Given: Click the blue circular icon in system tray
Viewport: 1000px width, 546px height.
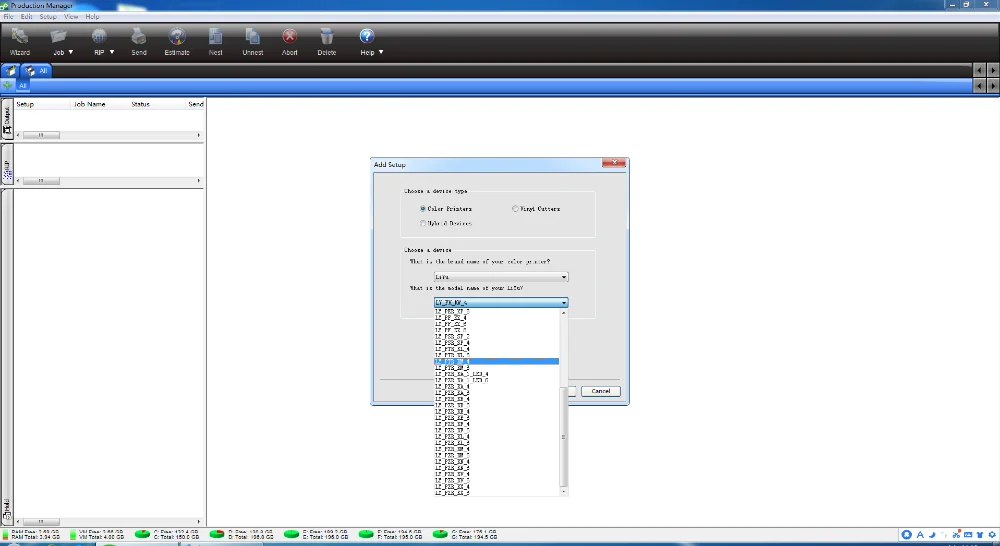Looking at the screenshot, I should (x=906, y=535).
